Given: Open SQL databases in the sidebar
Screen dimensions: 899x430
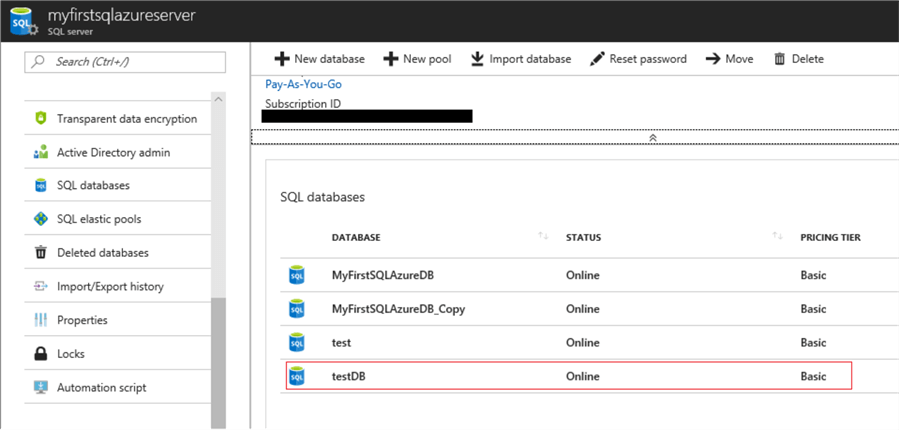Looking at the screenshot, I should point(93,185).
